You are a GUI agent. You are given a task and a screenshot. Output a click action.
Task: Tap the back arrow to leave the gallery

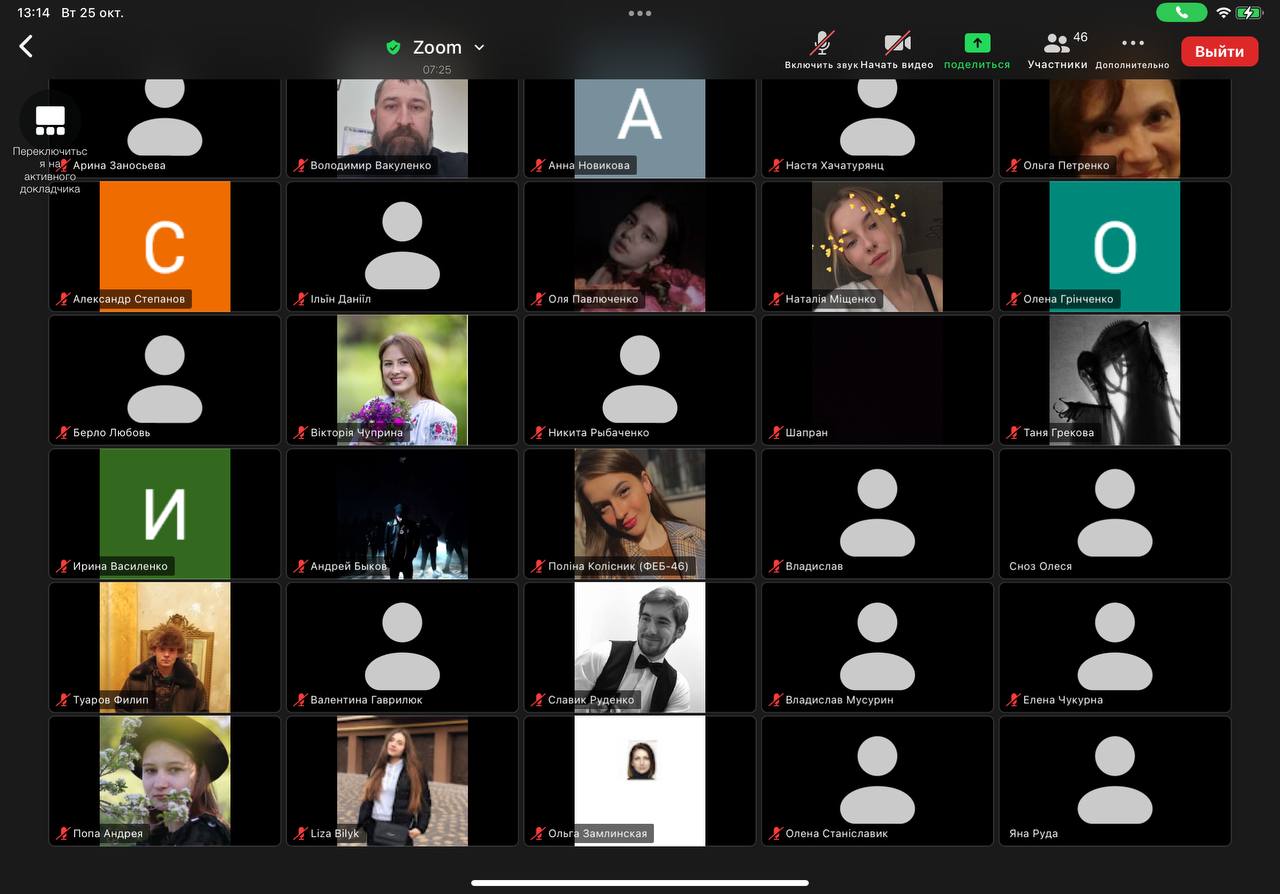click(27, 46)
